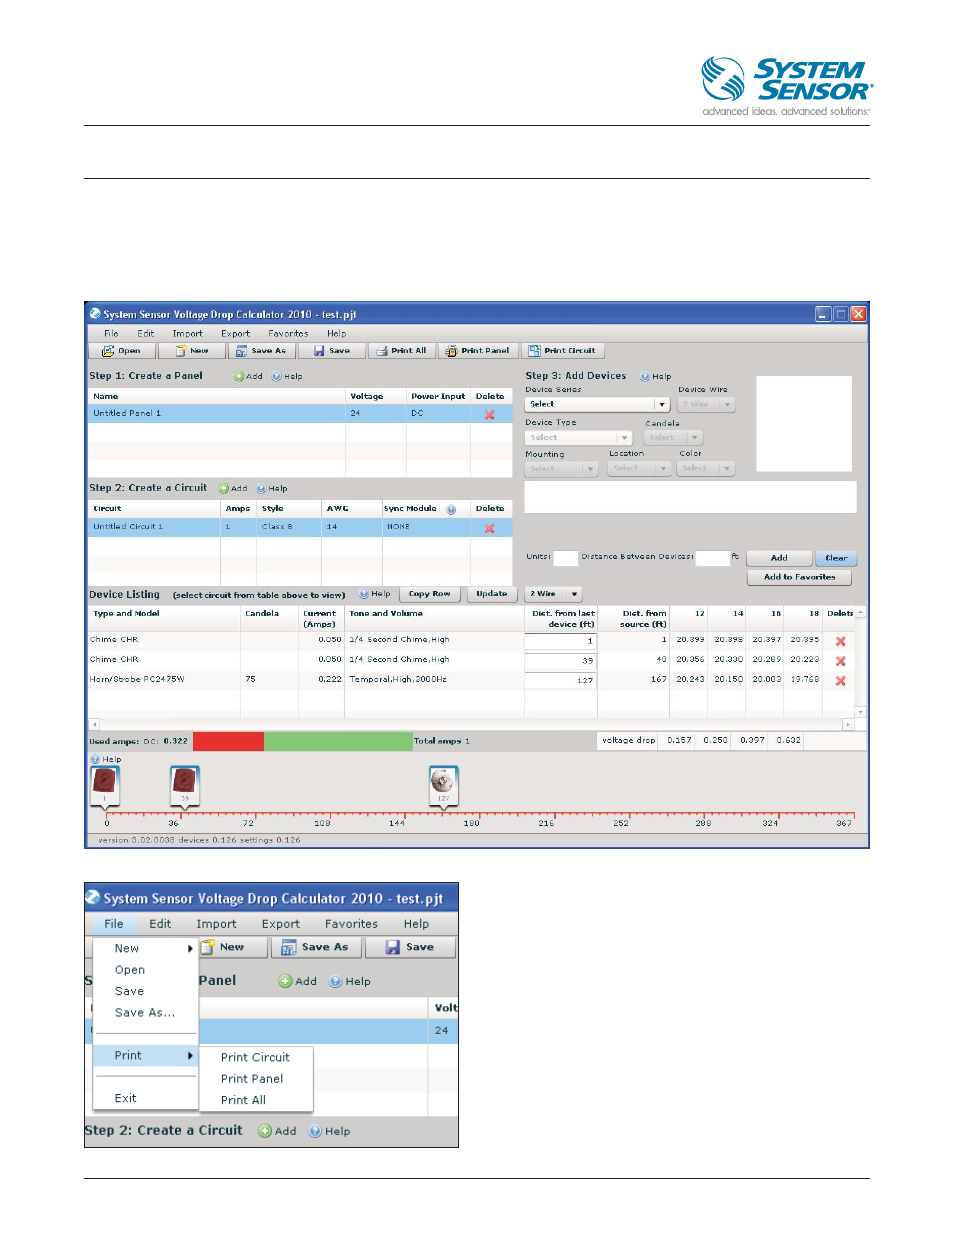Image resolution: width=954 pixels, height=1235 pixels.
Task: Open the Favorites menu in the full calculator window
Action: [x=288, y=334]
